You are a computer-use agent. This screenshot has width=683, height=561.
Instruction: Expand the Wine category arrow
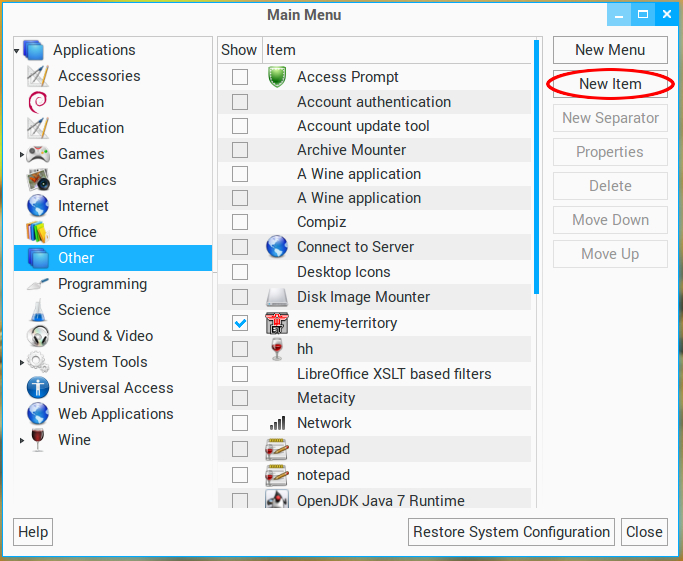click(x=22, y=441)
